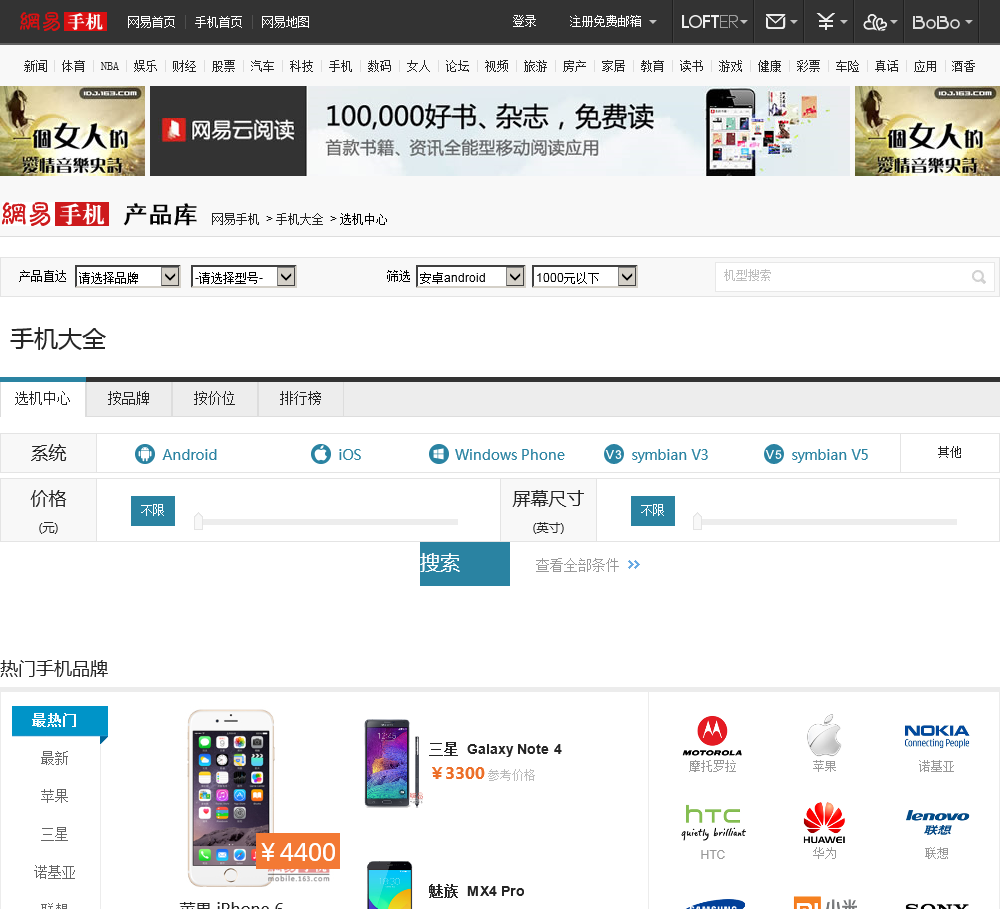1000x909 pixels.
Task: Open the yen payment icon menu
Action: 826,22
